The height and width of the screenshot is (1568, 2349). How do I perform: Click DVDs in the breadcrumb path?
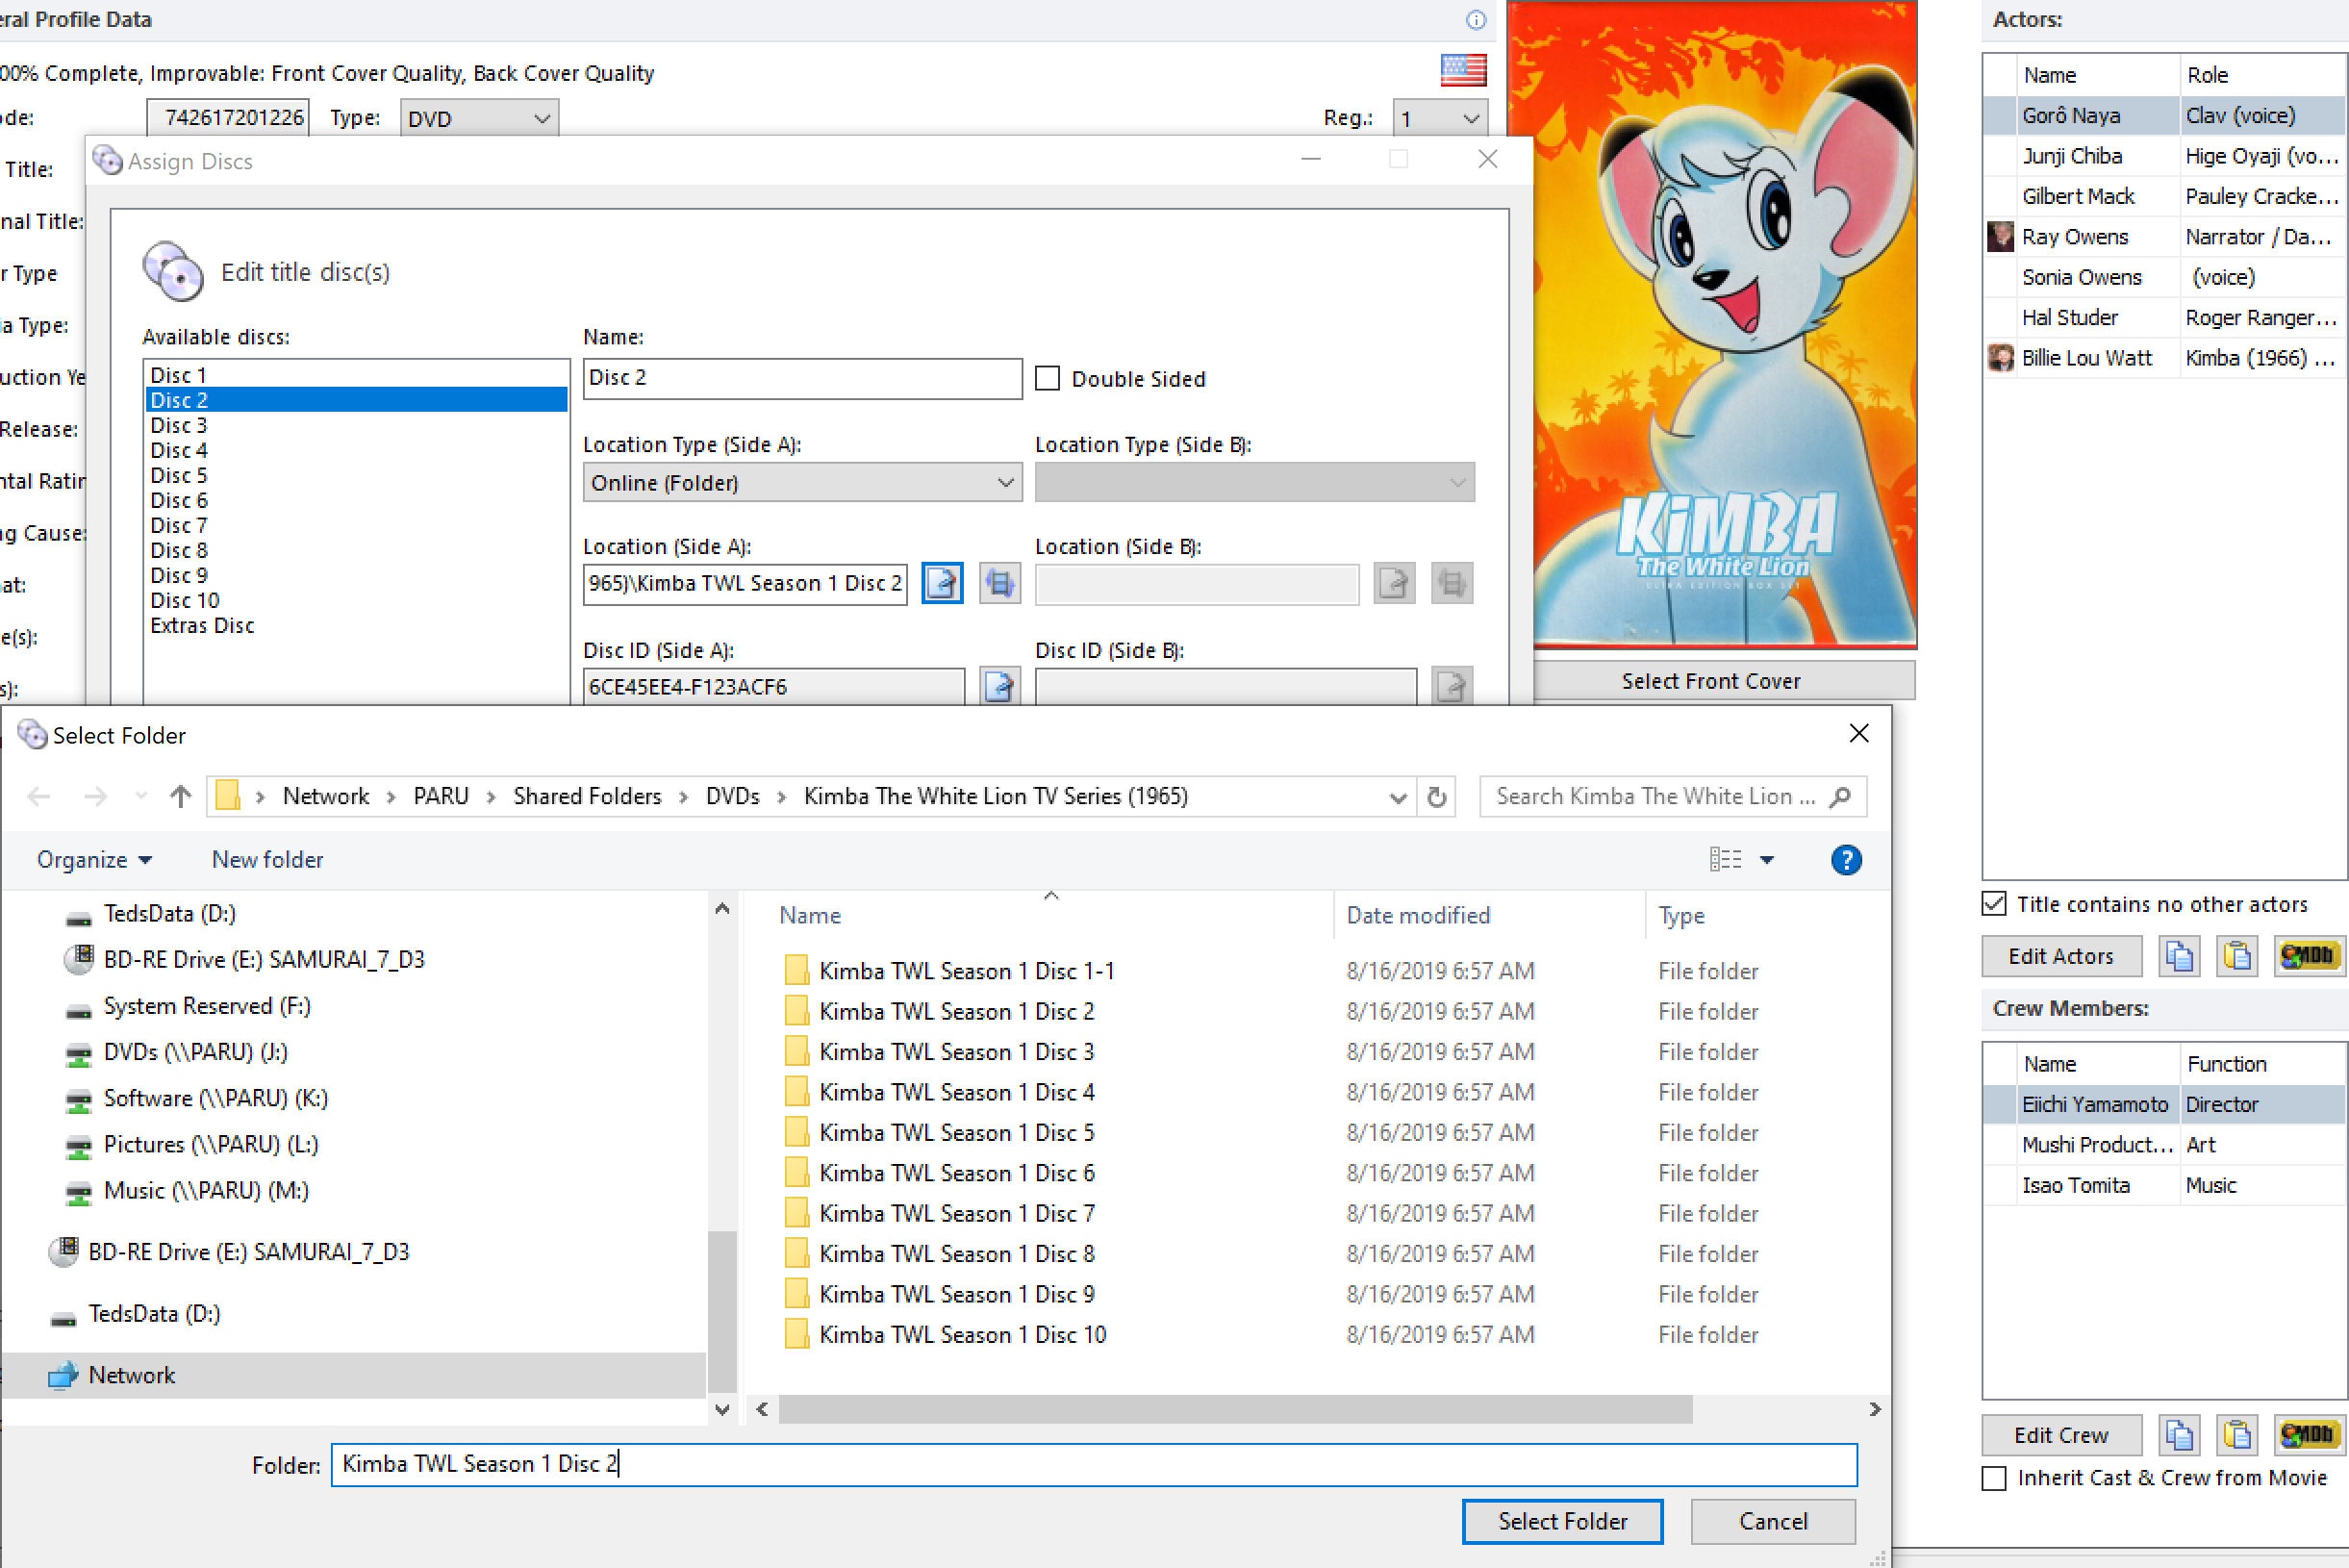[732, 796]
